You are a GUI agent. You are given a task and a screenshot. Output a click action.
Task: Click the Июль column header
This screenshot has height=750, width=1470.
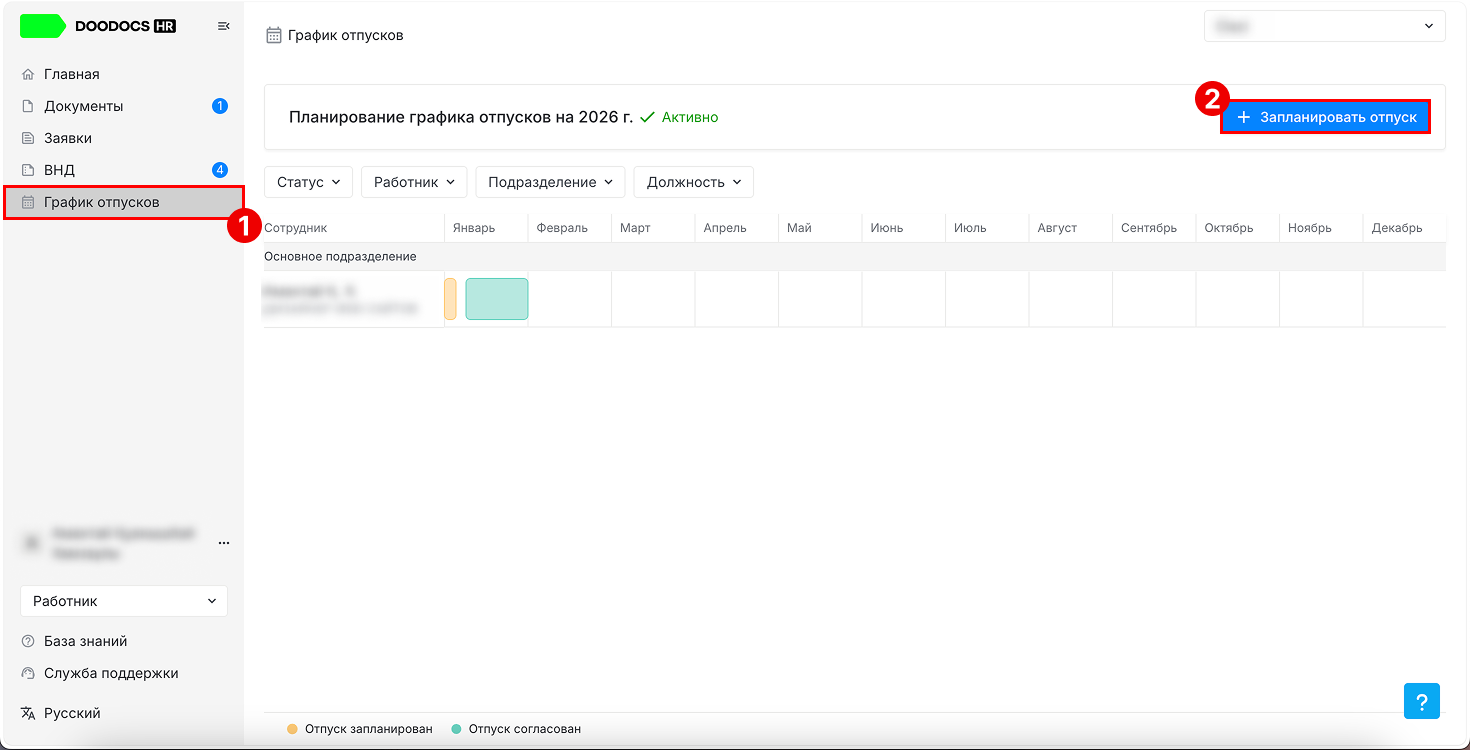tap(970, 228)
